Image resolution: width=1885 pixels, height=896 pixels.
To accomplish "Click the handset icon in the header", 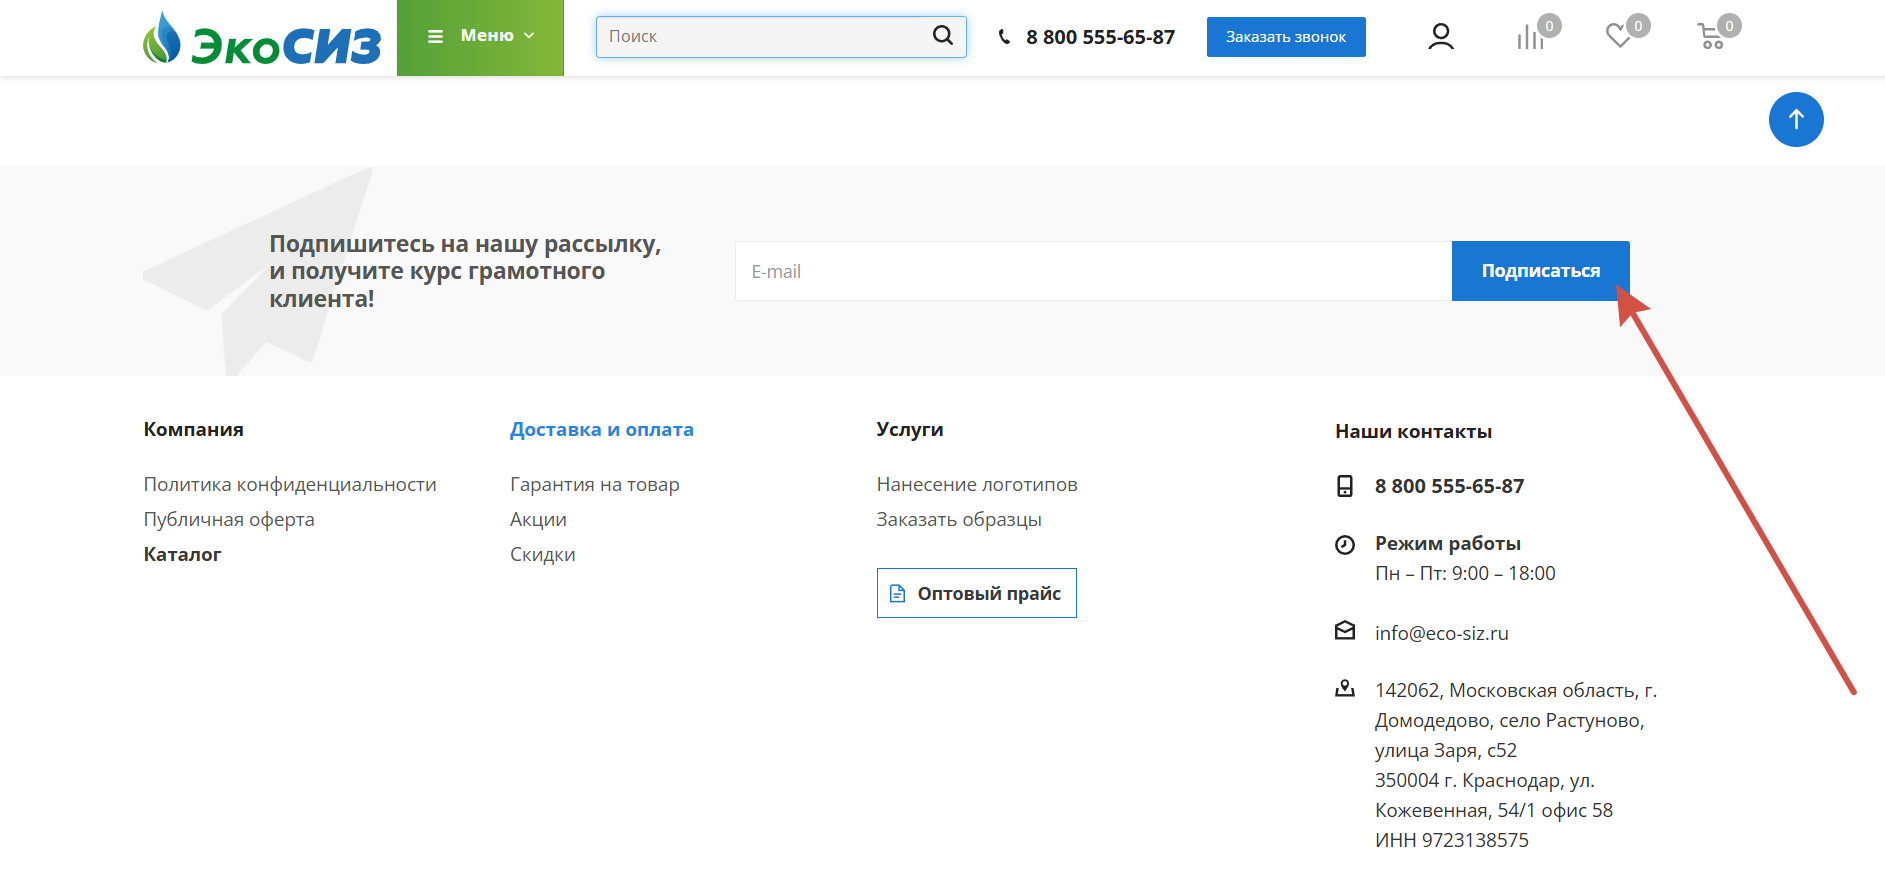I will [1005, 37].
